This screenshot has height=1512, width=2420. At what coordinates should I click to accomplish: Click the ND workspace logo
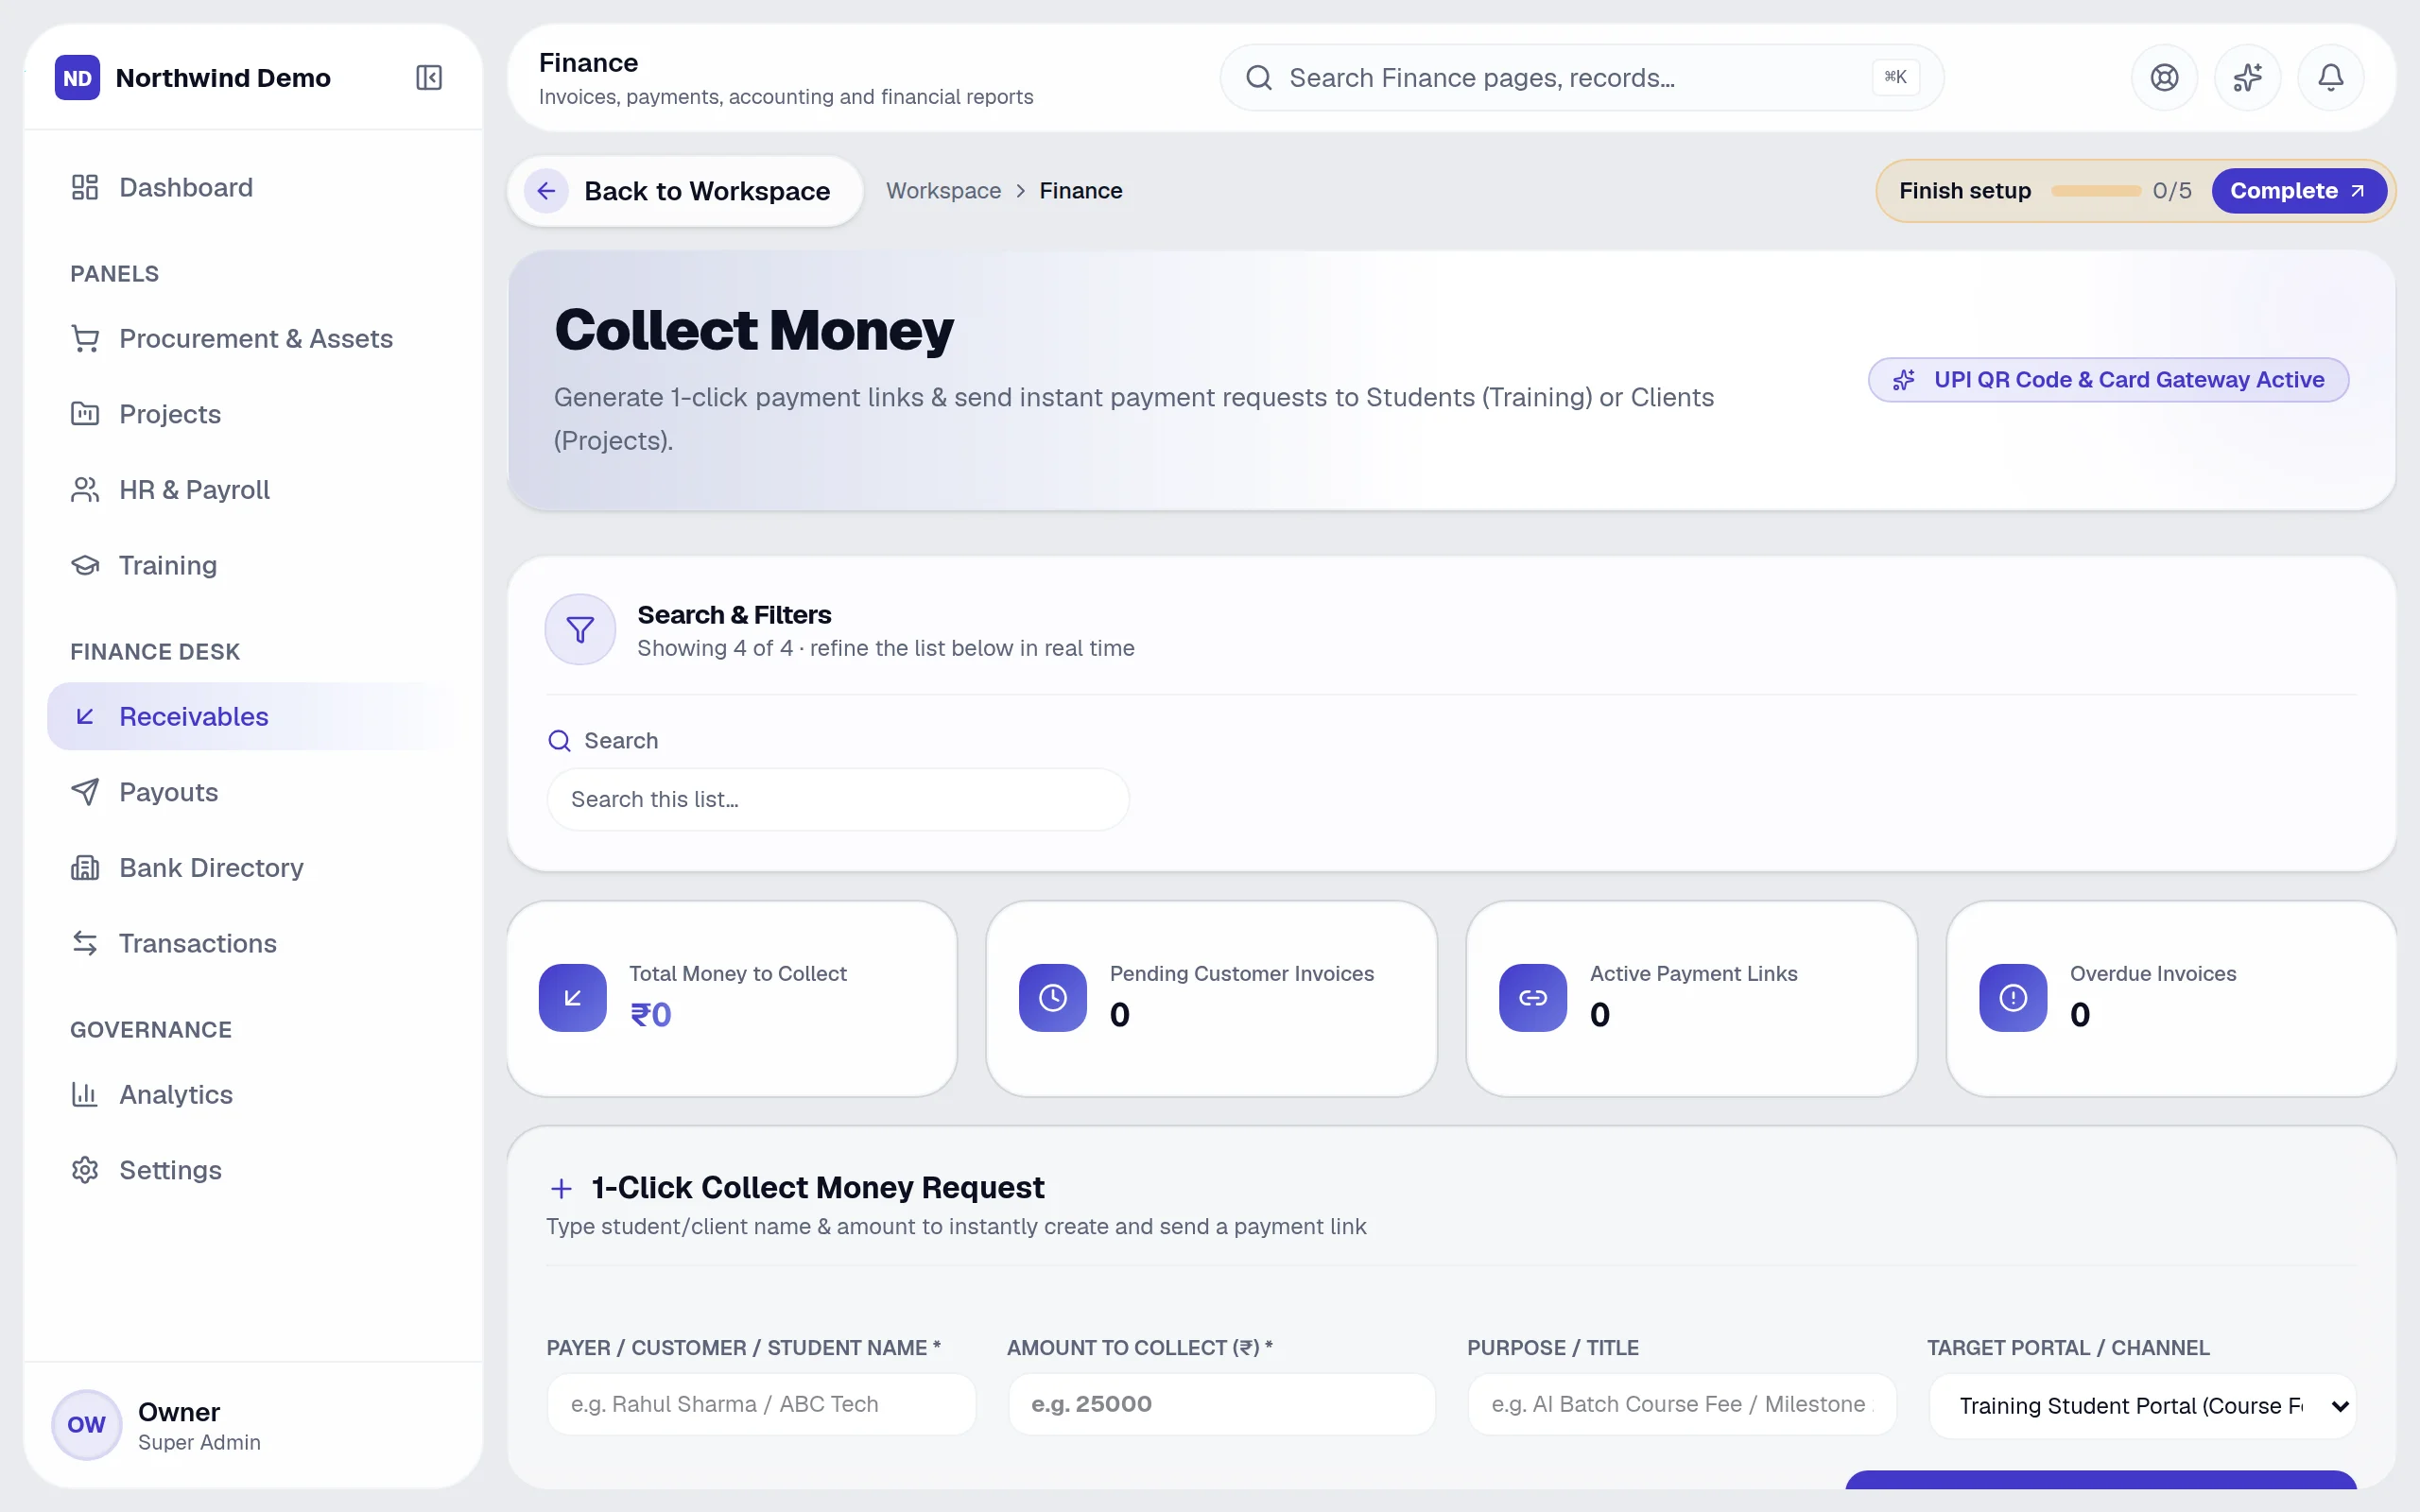[77, 77]
